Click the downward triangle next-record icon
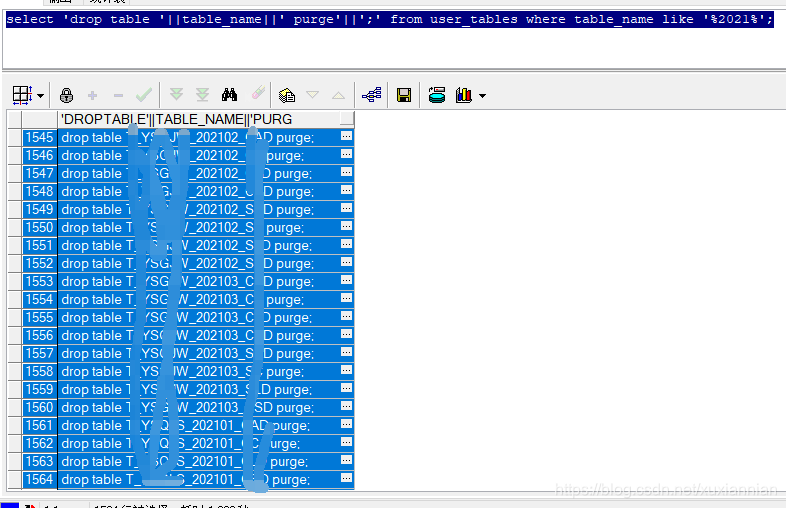The image size is (786, 508). click(x=312, y=95)
